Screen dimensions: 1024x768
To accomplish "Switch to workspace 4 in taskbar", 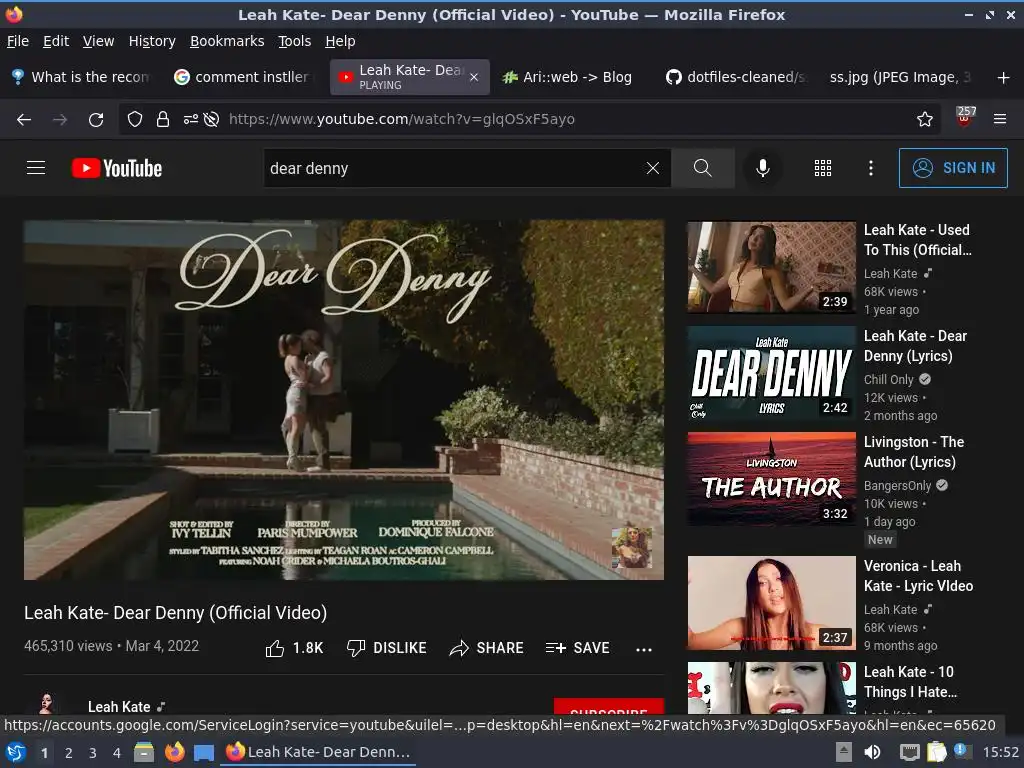I will tap(116, 753).
